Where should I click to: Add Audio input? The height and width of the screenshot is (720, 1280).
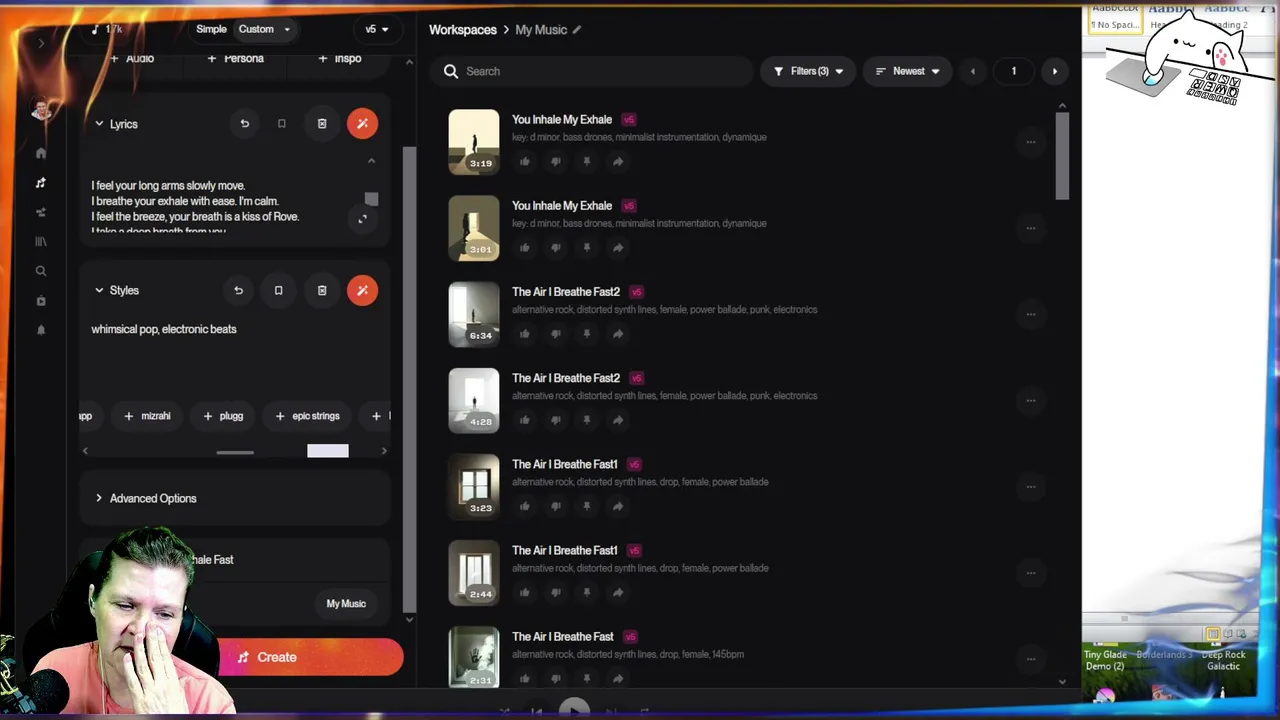(x=130, y=58)
